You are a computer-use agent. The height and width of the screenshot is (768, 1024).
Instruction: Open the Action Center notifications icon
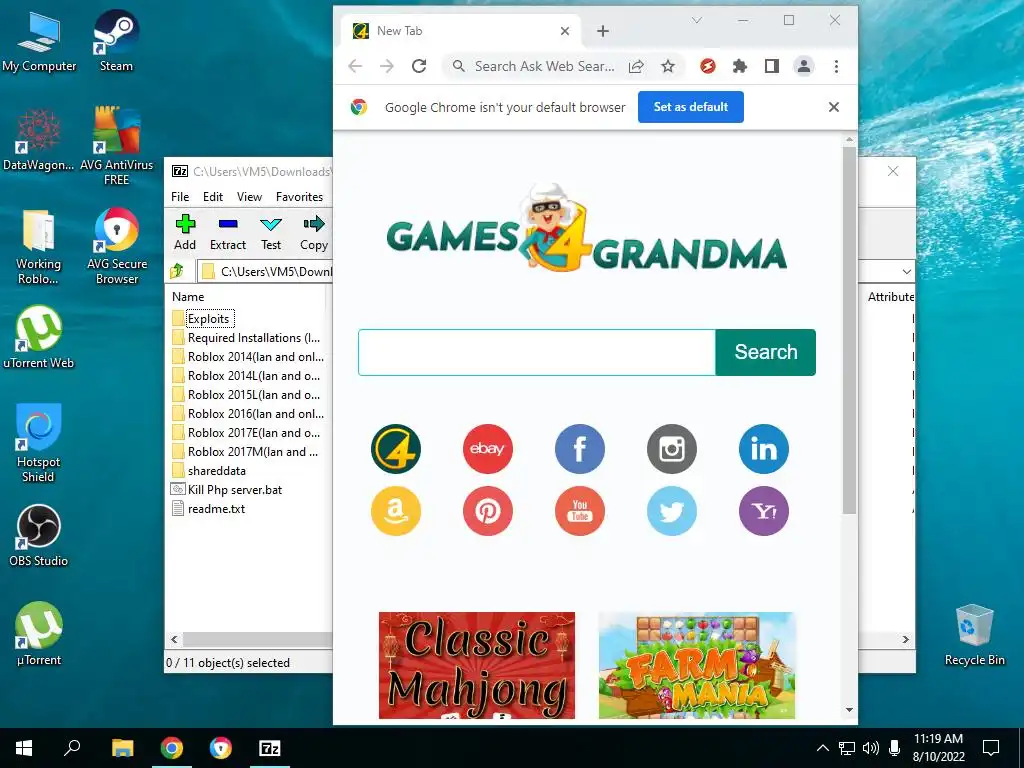(991, 748)
